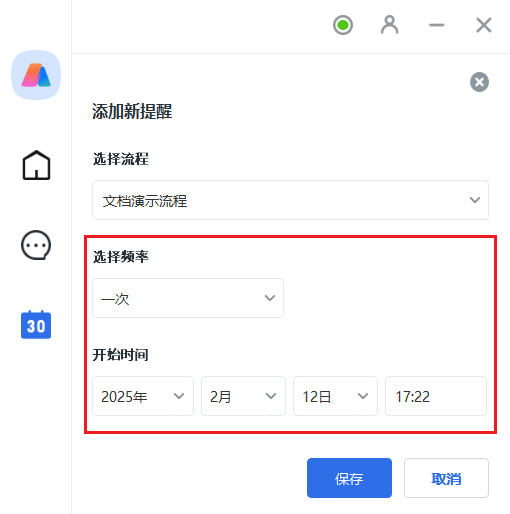Expand the 2025年 year dropdown
This screenshot has width=510, height=514.
coord(143,396)
